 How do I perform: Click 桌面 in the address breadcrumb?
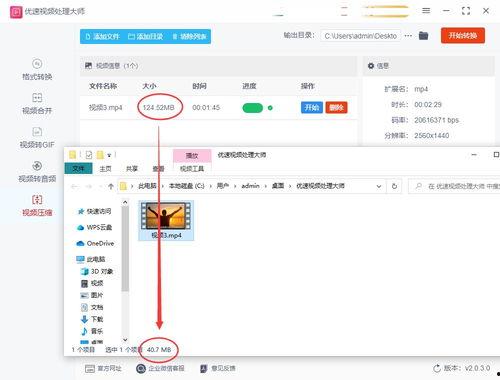point(278,186)
